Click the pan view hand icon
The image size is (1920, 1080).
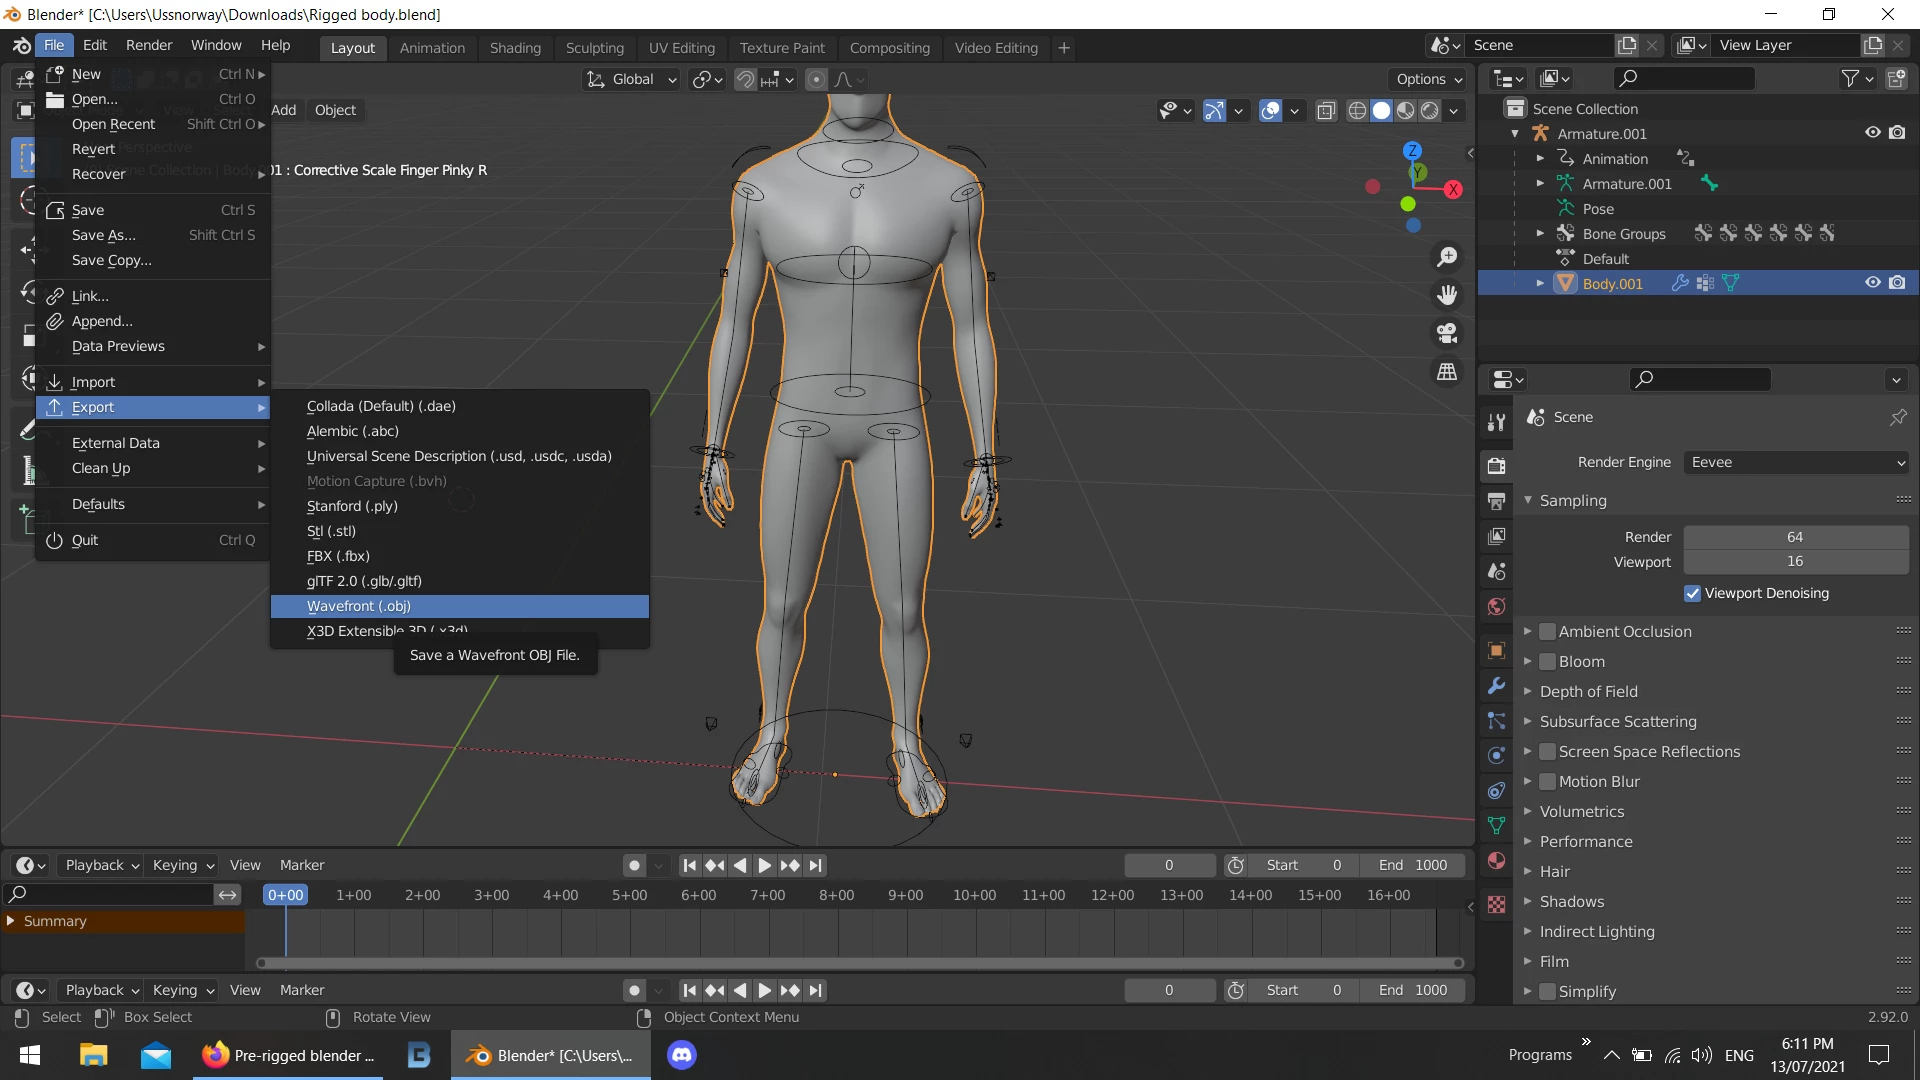tap(1447, 295)
